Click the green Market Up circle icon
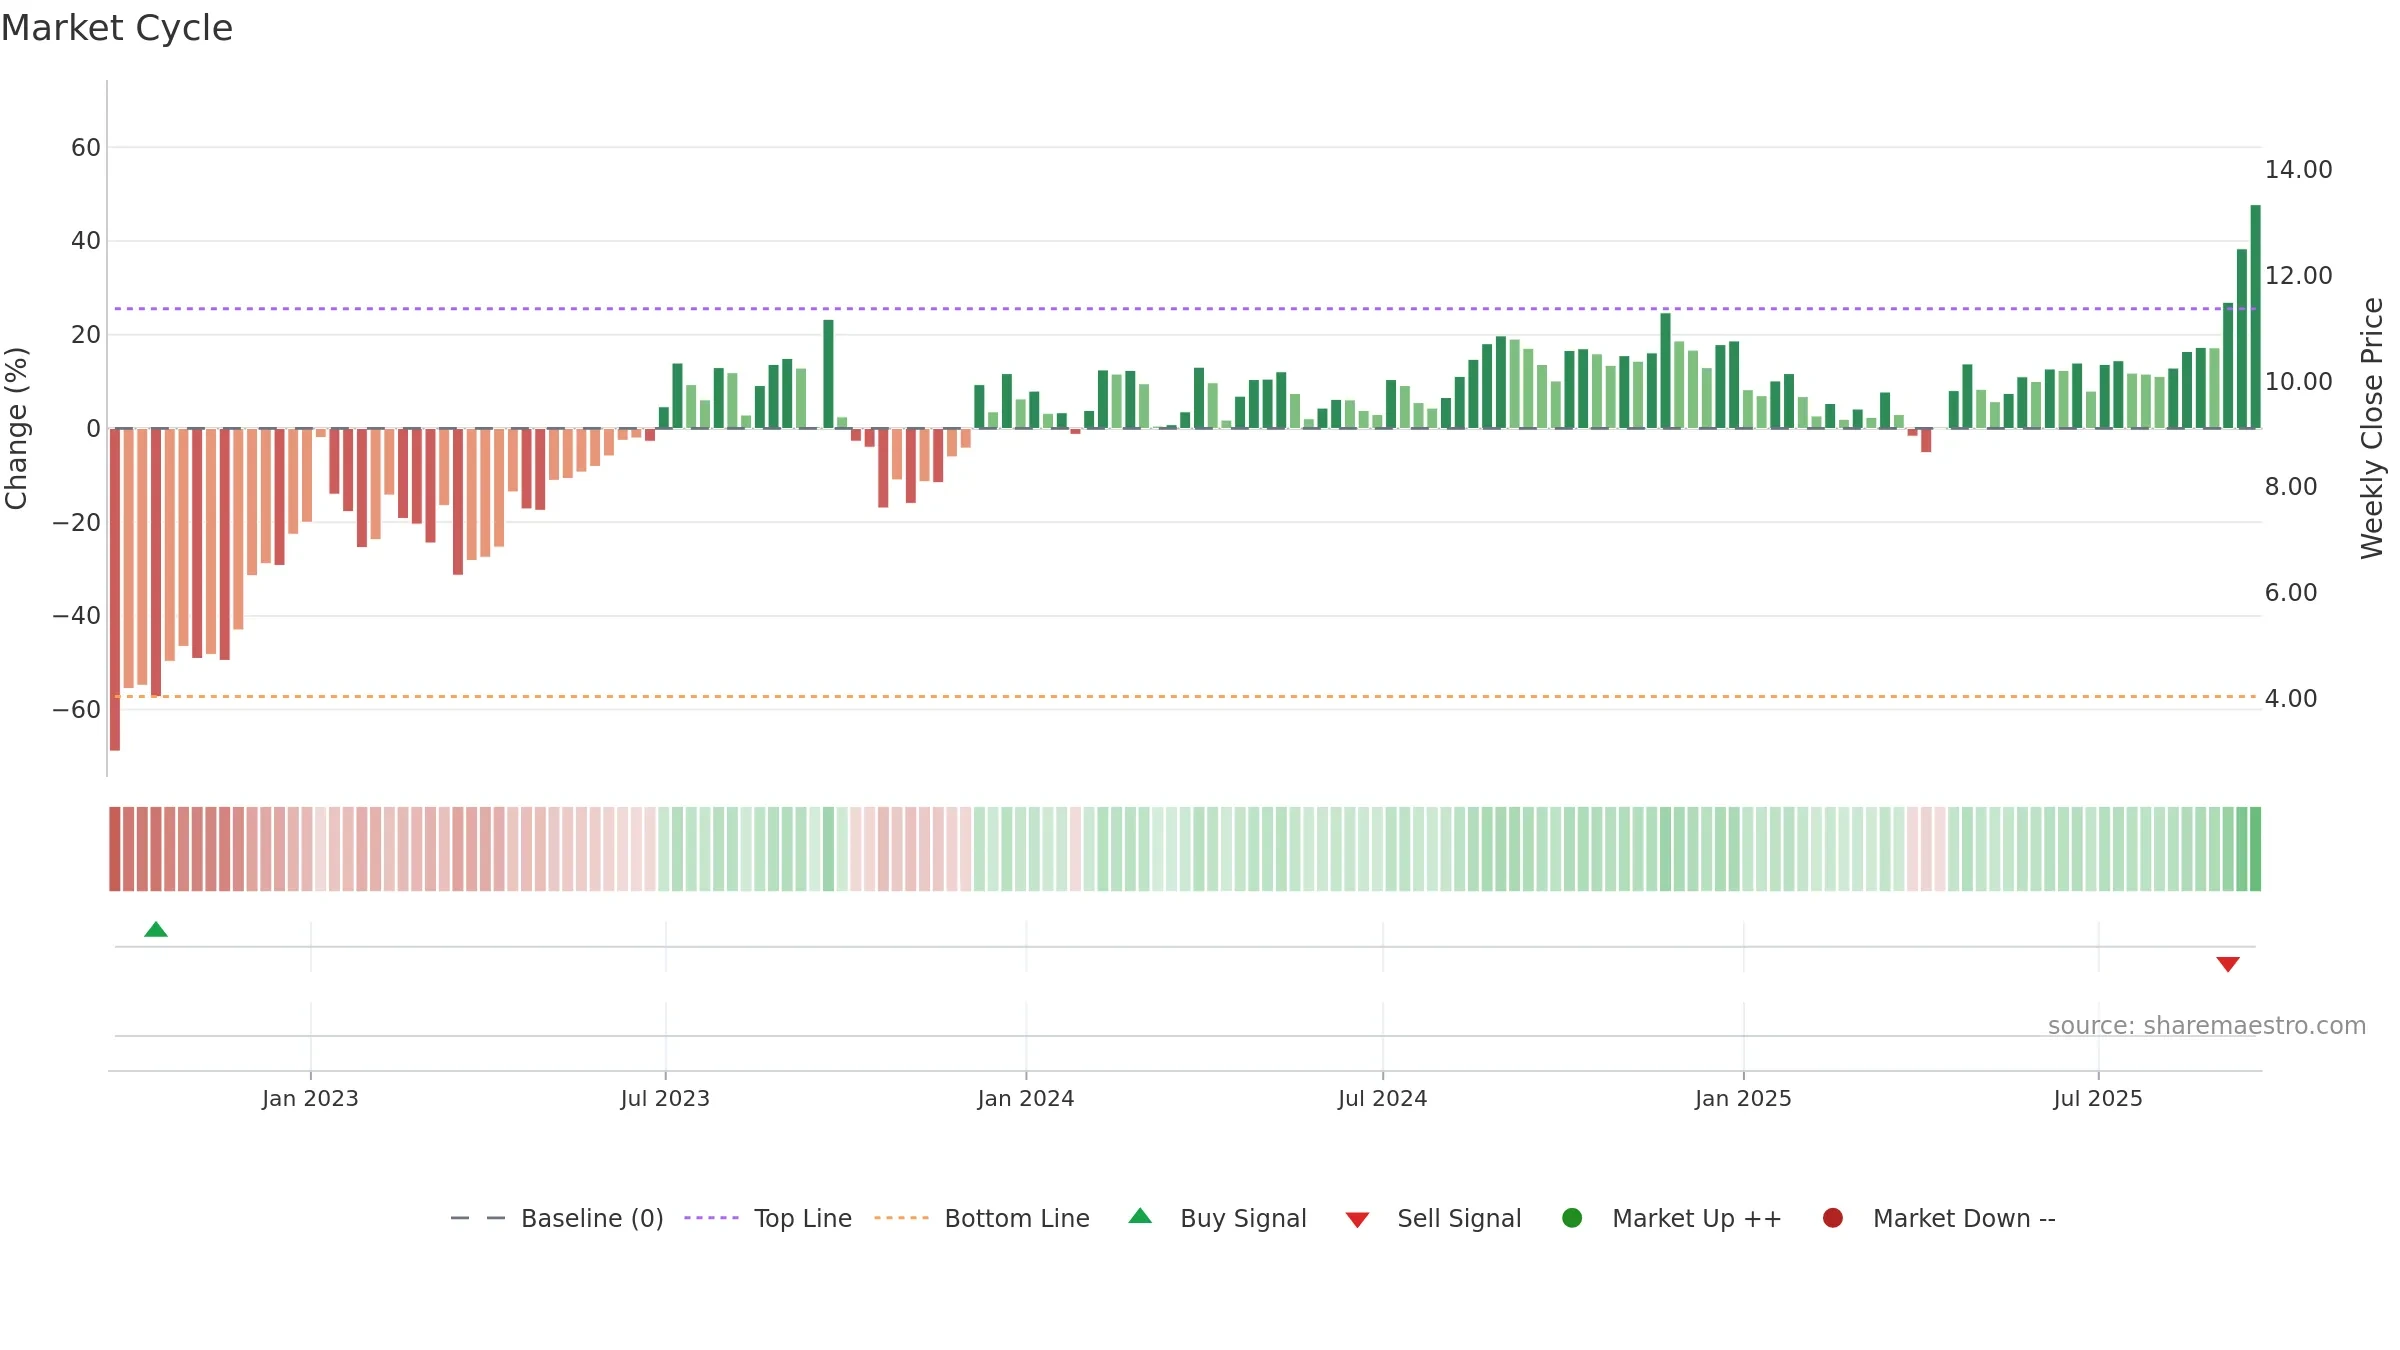Screen dimensions: 2400x1350 1572,1218
